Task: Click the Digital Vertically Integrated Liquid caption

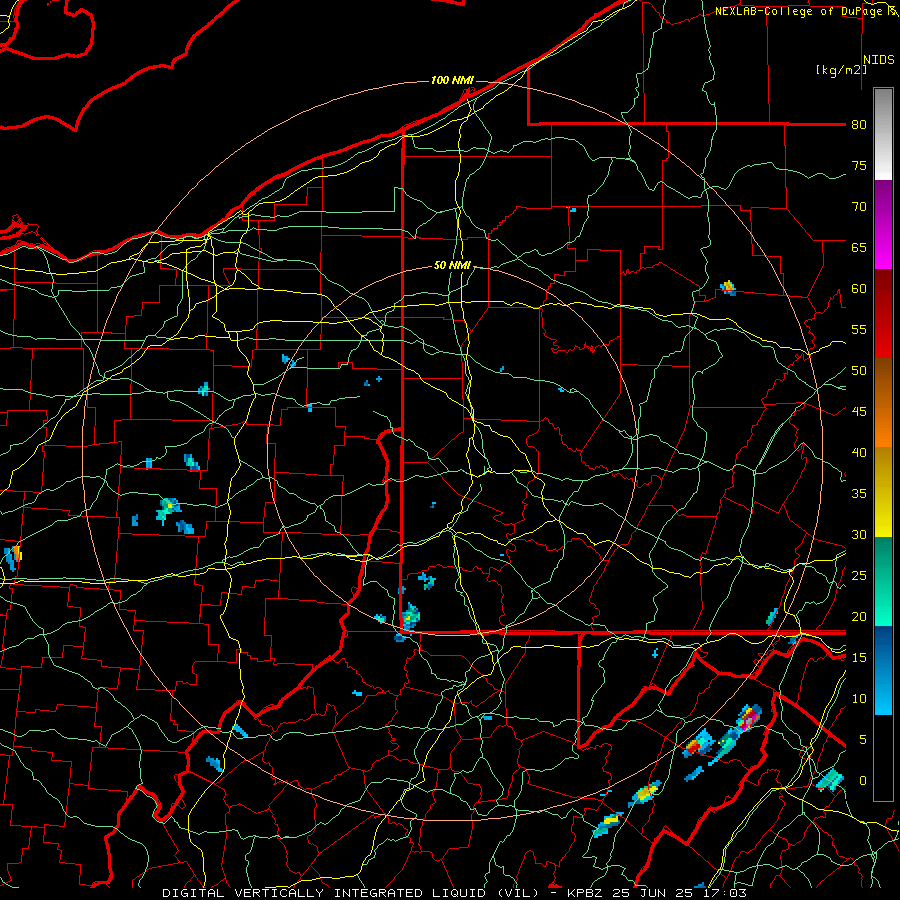Action: click(x=454, y=893)
